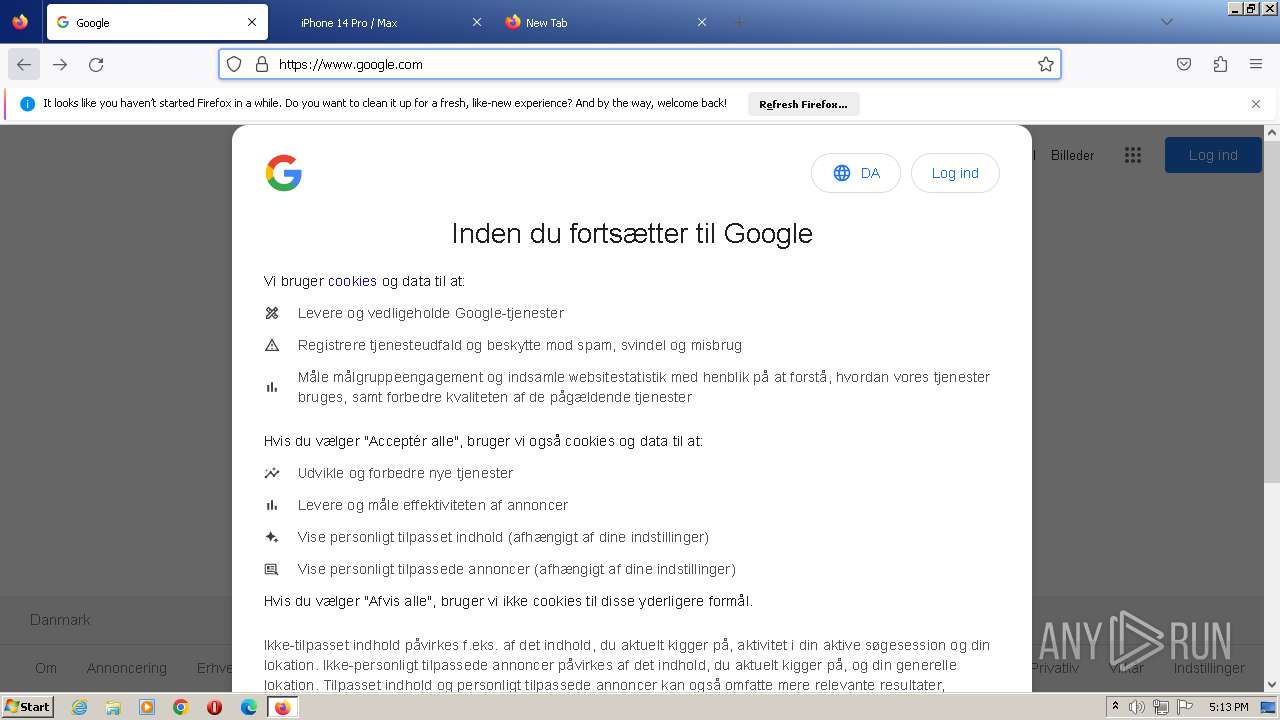
Task: Open the Annoncering footer link
Action: pos(126,668)
